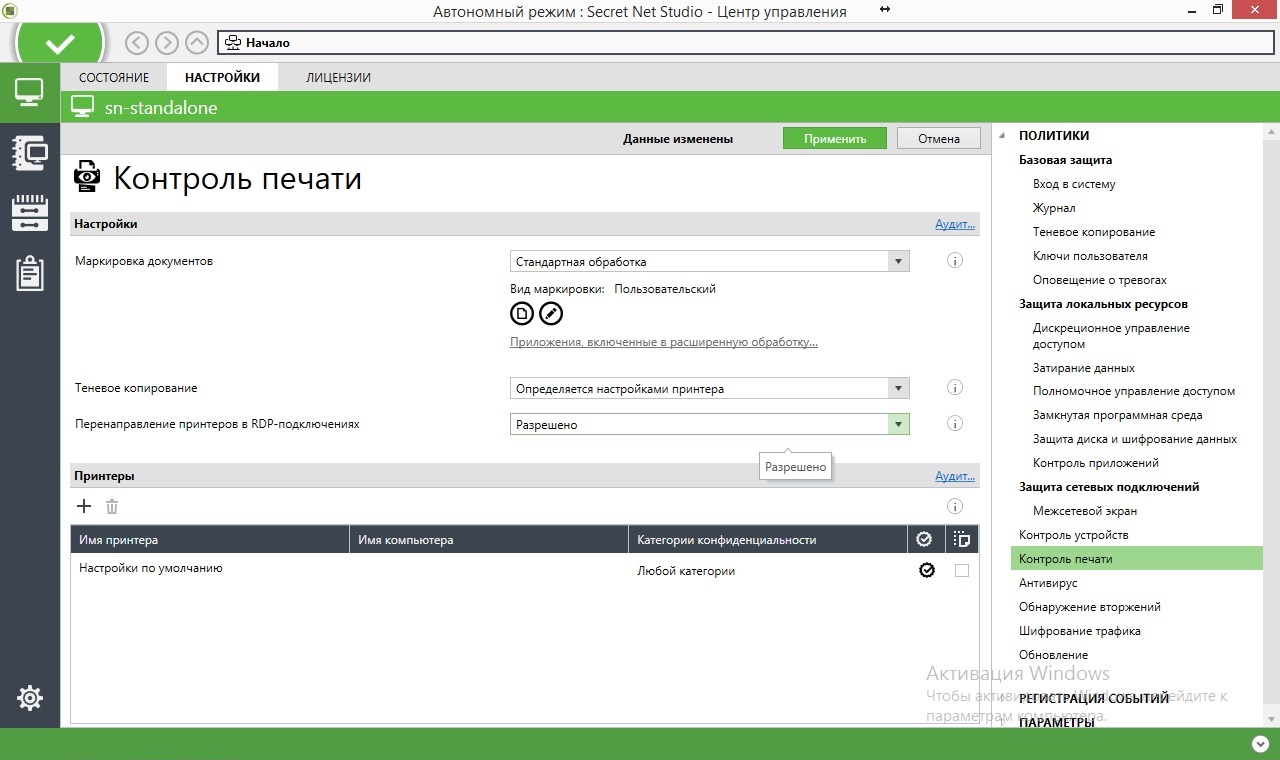Click the chevron icon in the bottom green bar
Screen dimensions: 1280x760
coord(1259,744)
